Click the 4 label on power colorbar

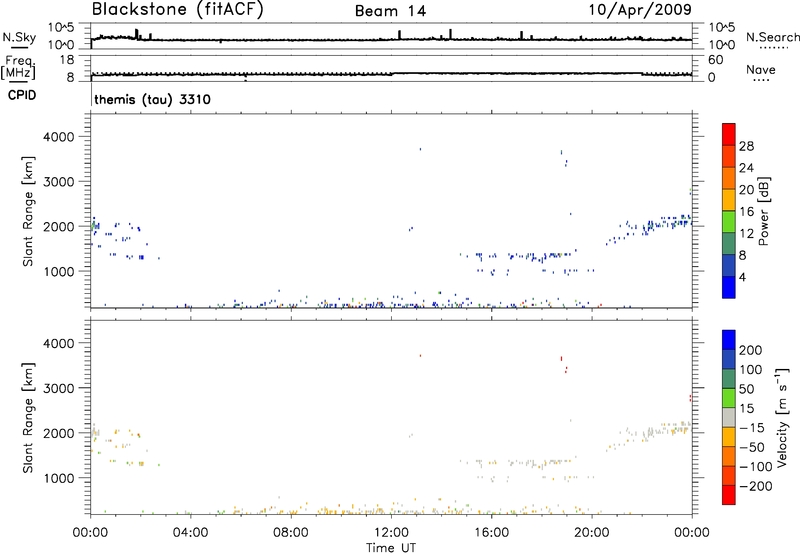tap(742, 277)
